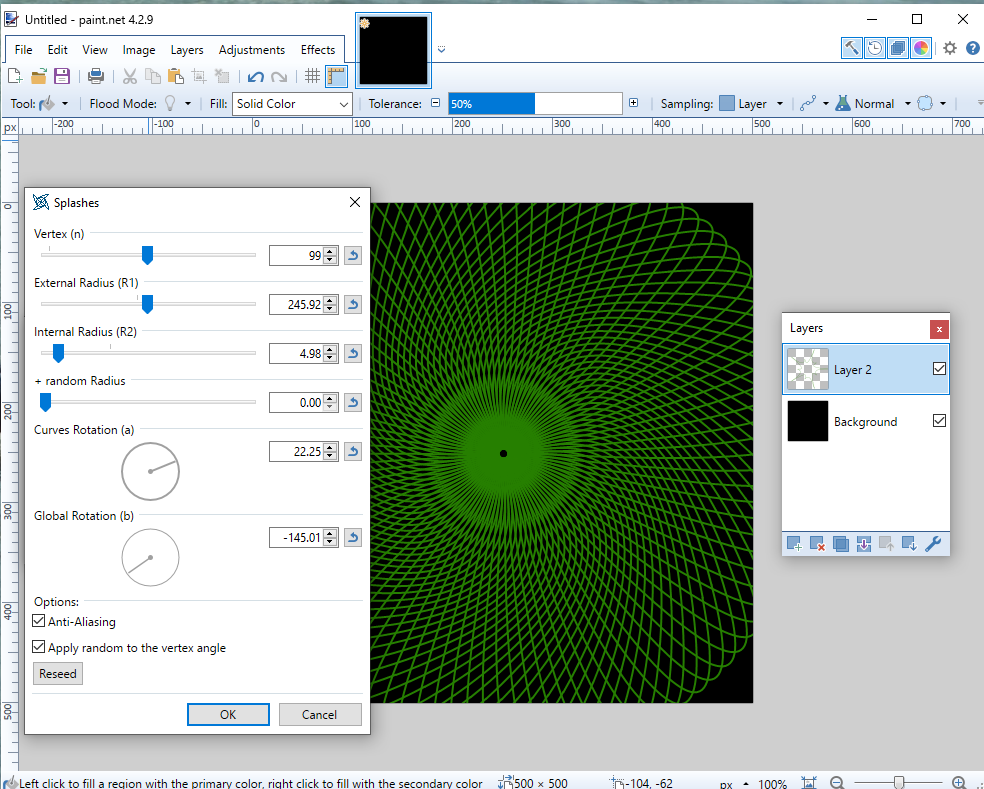Open the Edit menu
Screen dimensions: 984x789
(57, 50)
